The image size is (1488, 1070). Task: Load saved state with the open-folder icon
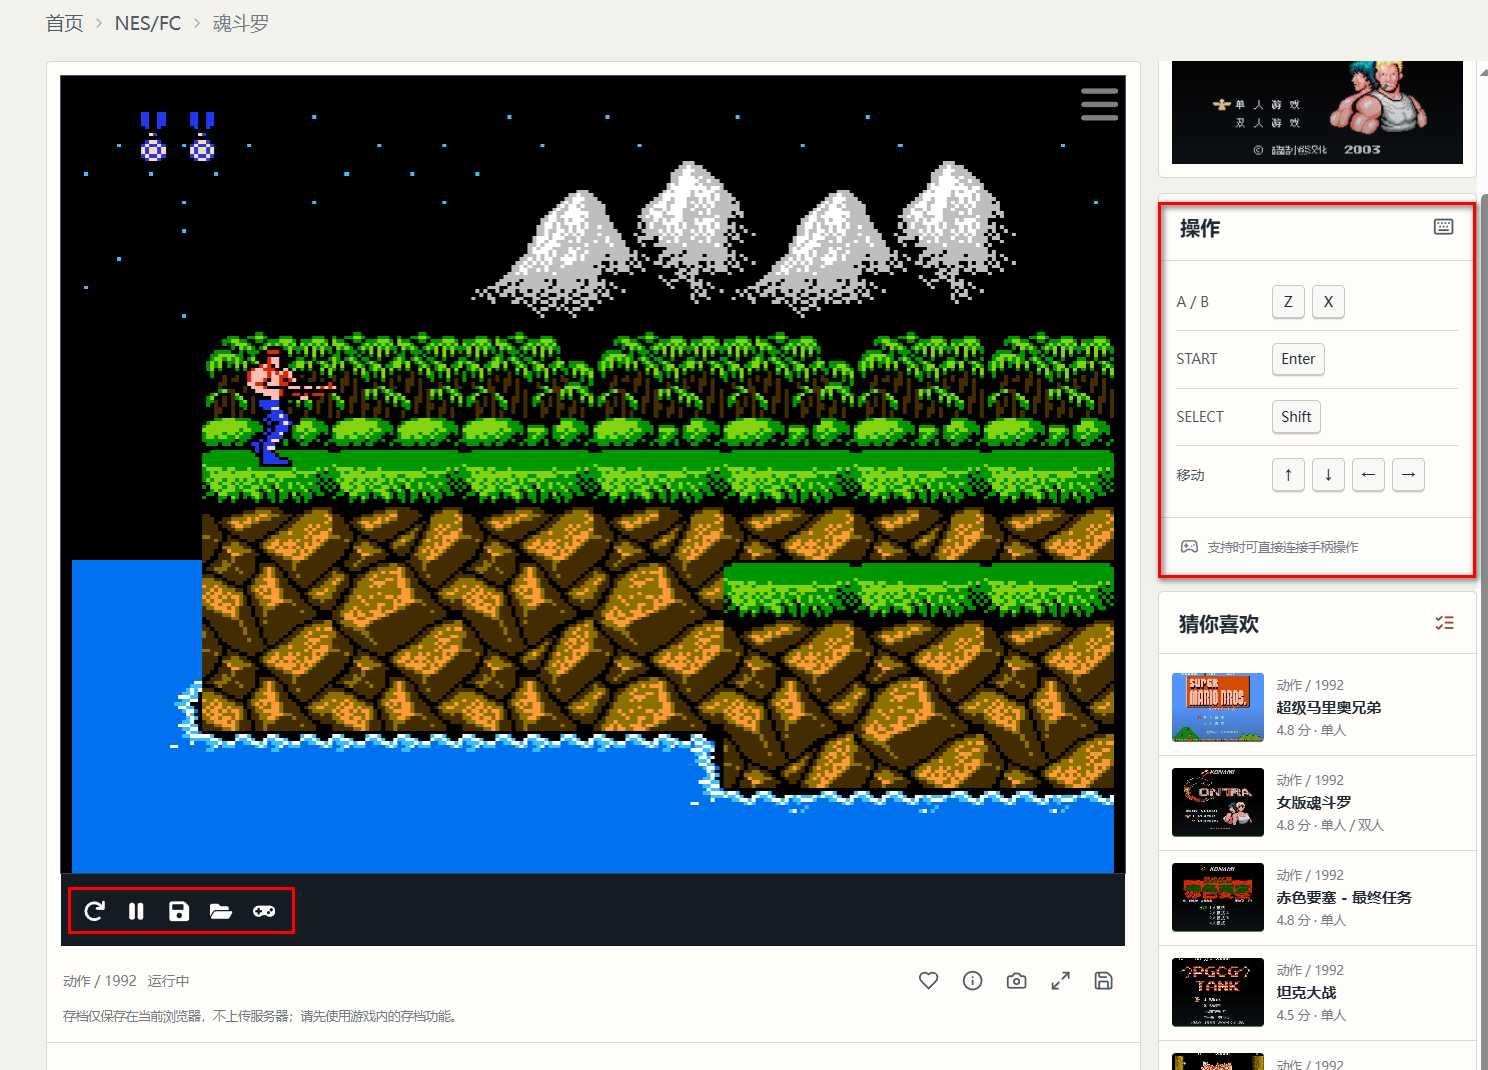click(x=221, y=911)
